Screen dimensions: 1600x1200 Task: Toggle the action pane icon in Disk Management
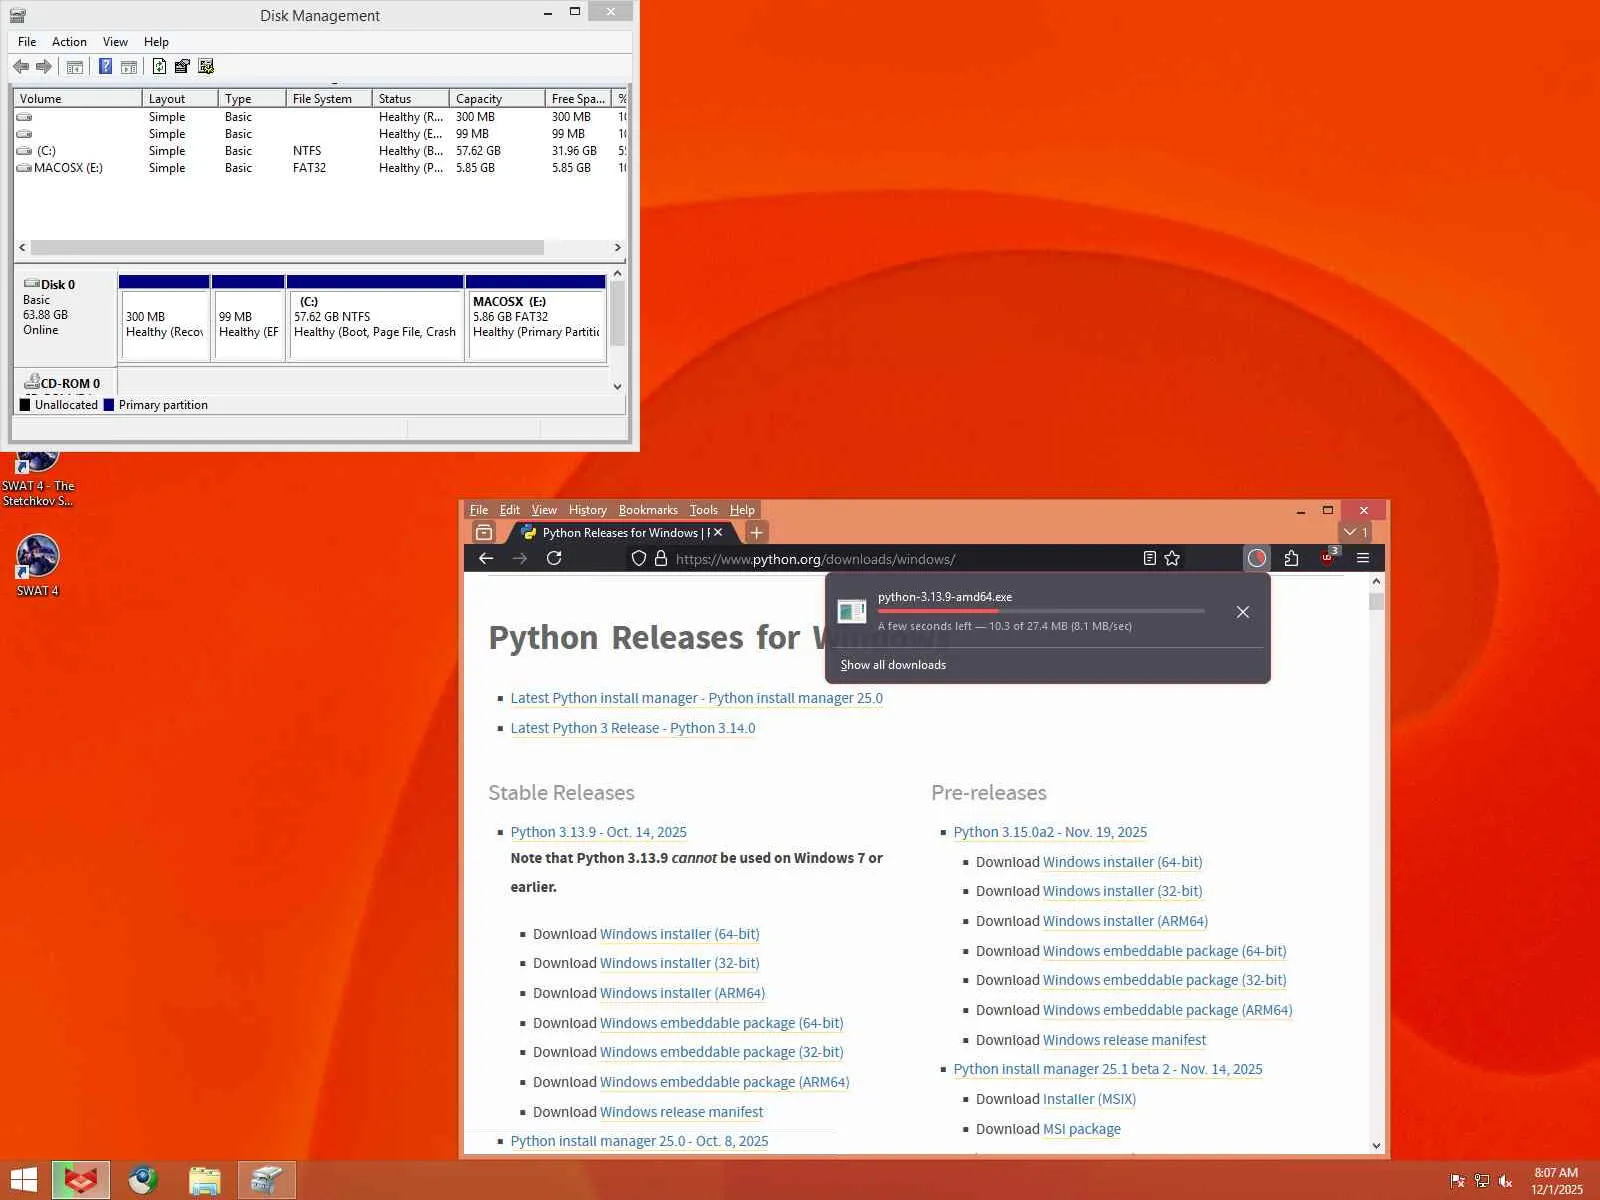click(129, 67)
